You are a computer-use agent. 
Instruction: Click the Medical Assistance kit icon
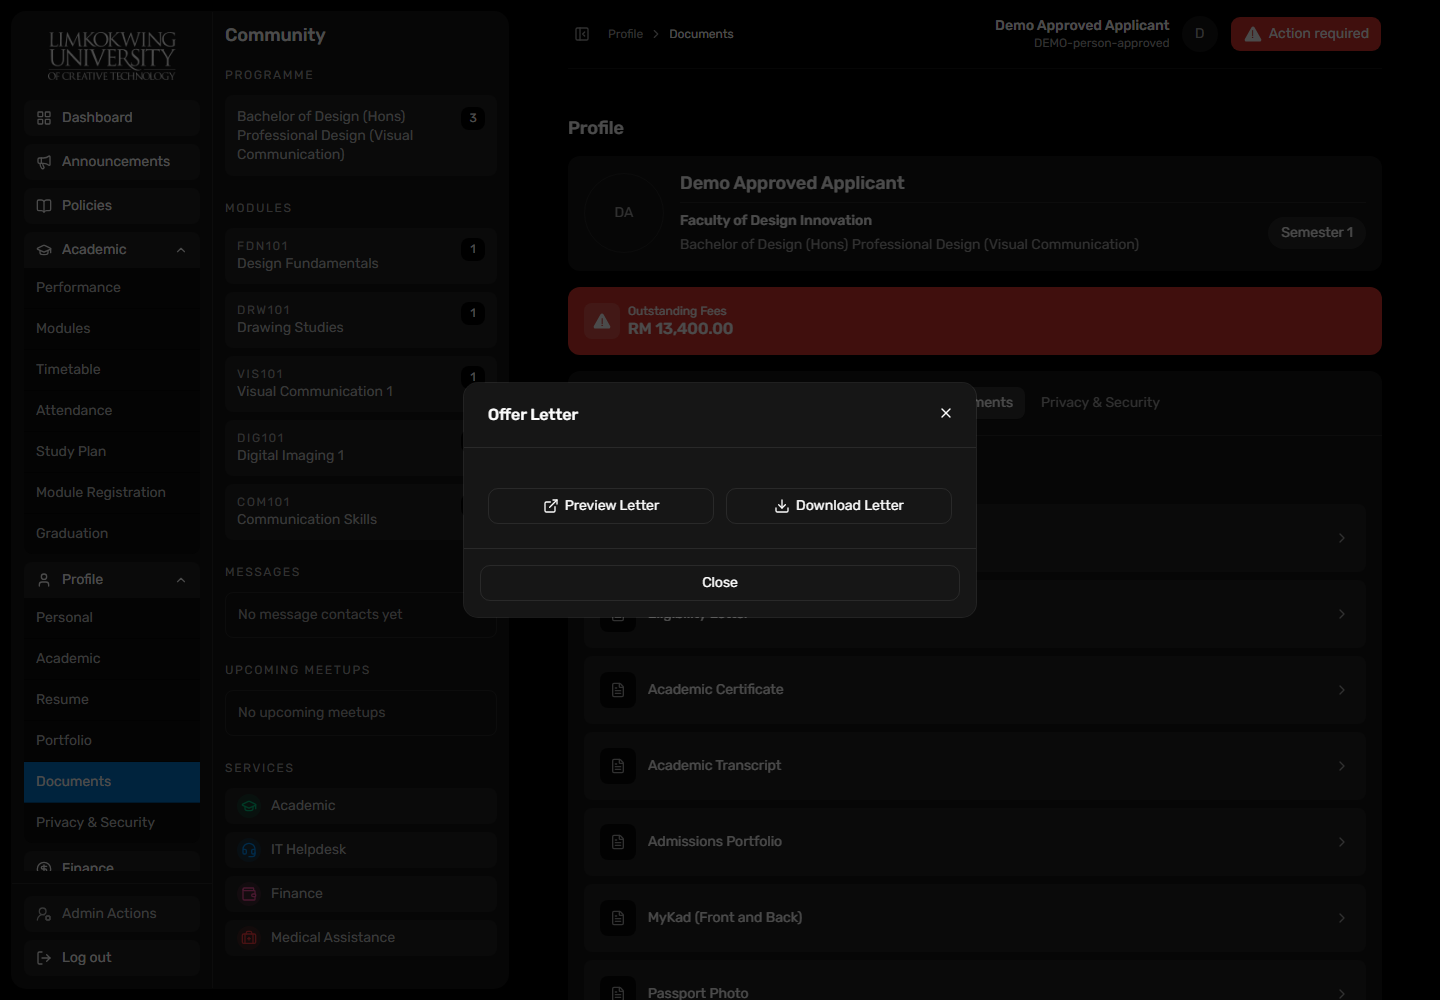[x=249, y=938]
